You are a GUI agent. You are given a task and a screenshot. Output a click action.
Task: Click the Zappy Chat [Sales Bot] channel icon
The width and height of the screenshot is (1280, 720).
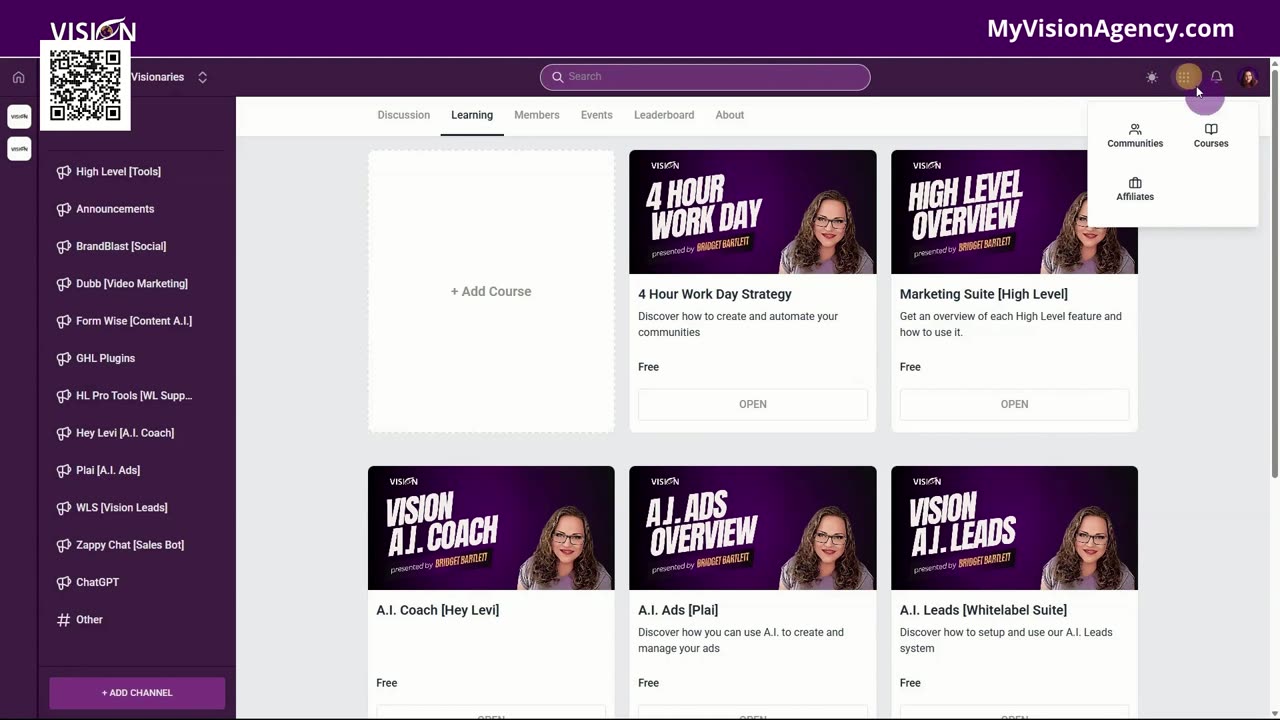(64, 545)
